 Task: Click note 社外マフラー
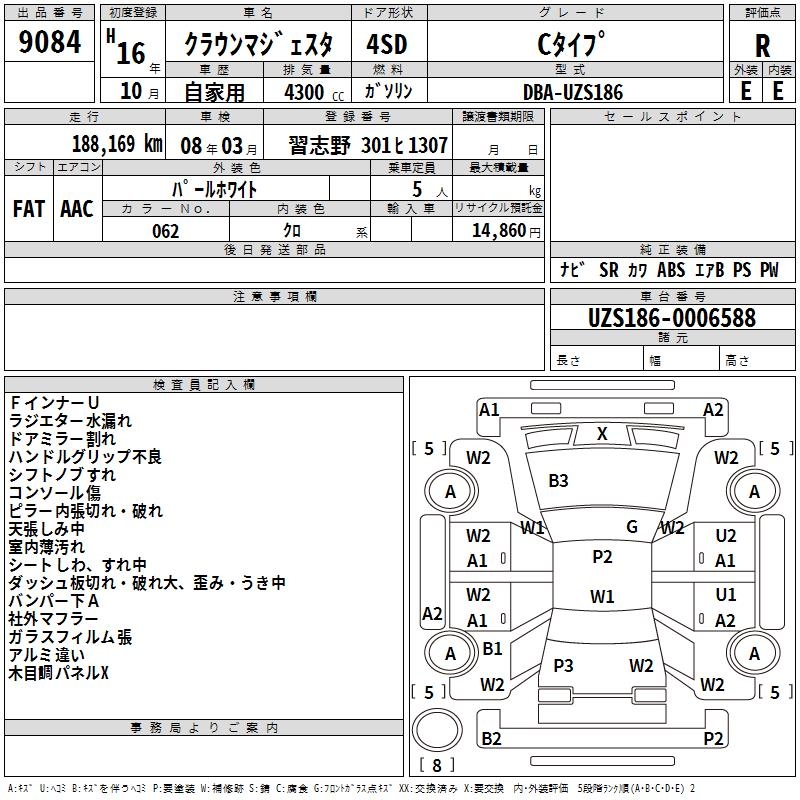(53, 619)
